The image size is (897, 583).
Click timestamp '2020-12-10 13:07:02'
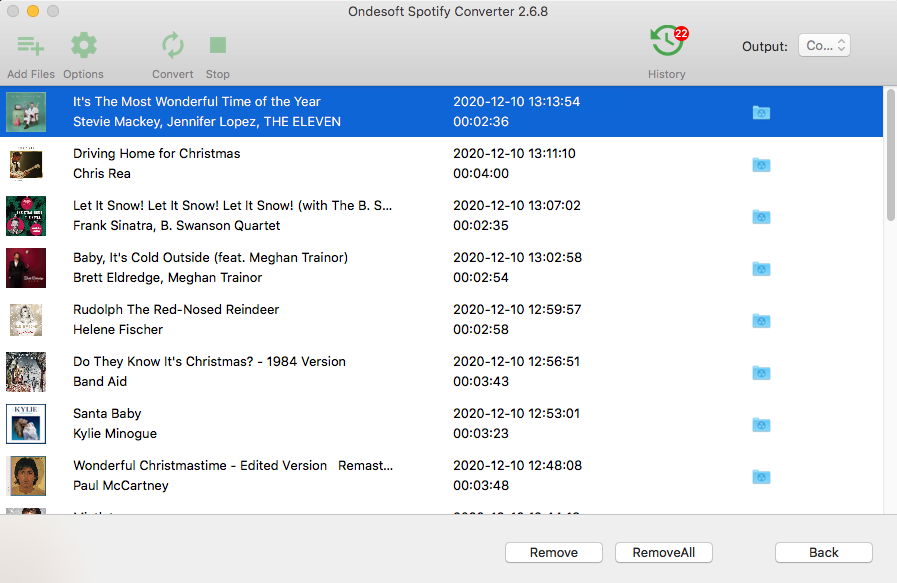coord(517,205)
